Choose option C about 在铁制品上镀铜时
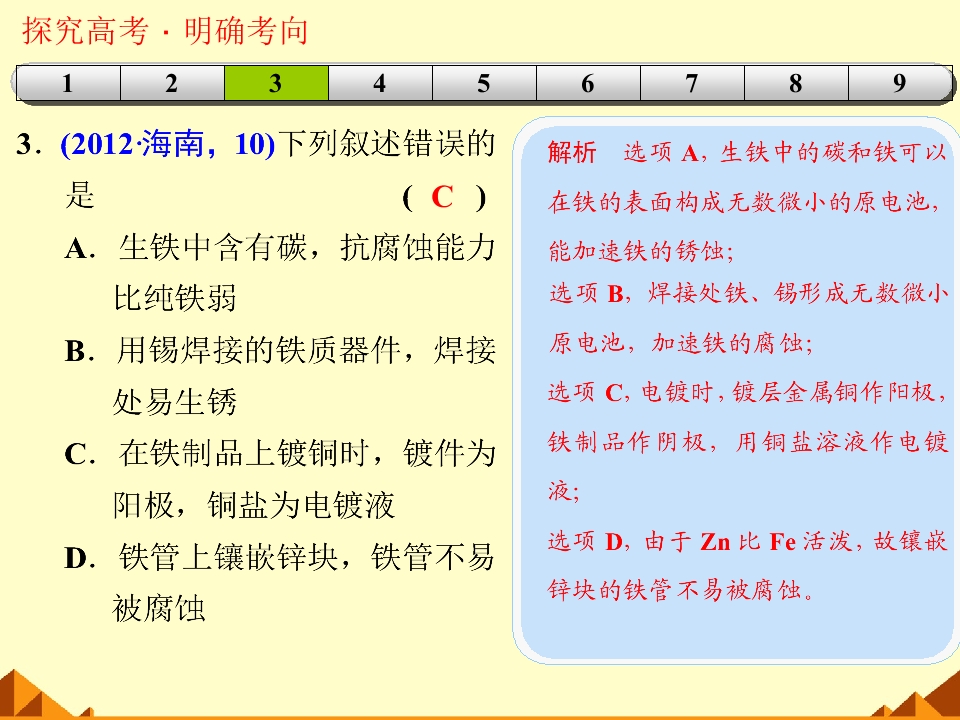 coord(280,479)
